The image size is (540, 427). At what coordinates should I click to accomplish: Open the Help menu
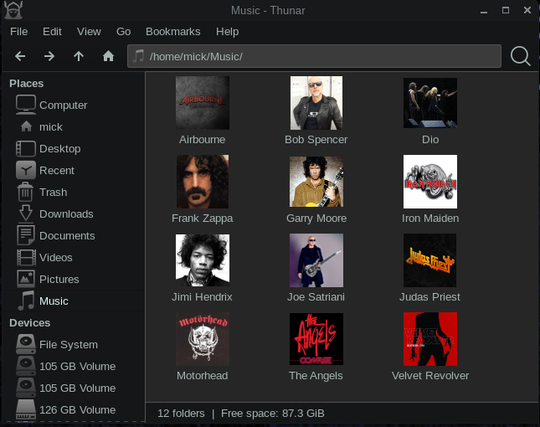coord(227,32)
